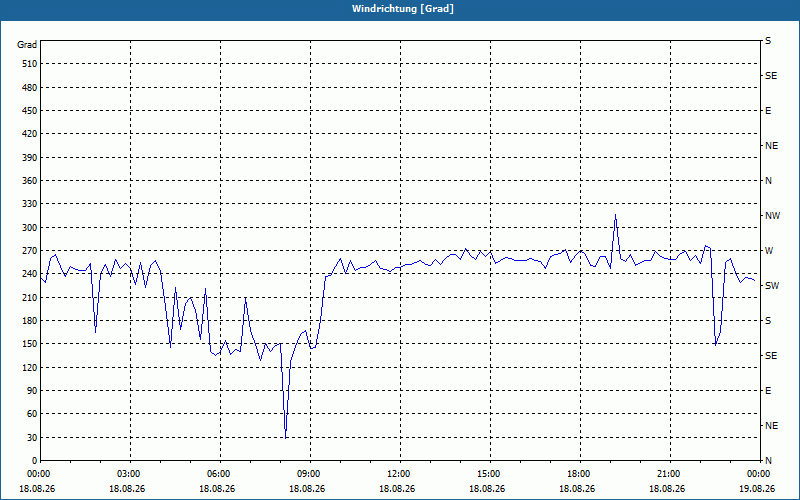Click the 15:00 time axis label
The image size is (800, 500).
pos(488,474)
